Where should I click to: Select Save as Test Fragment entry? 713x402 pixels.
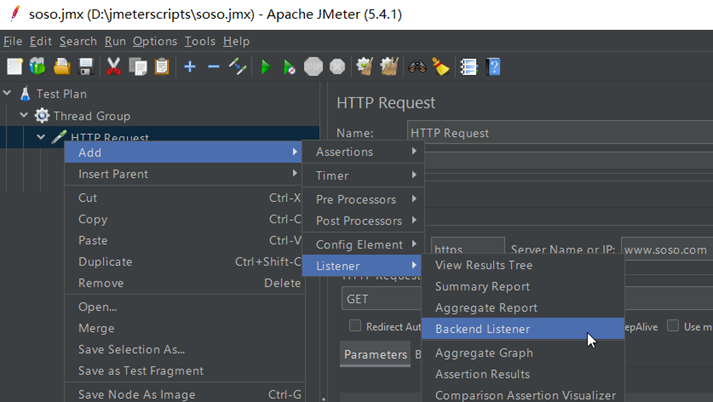184,371
